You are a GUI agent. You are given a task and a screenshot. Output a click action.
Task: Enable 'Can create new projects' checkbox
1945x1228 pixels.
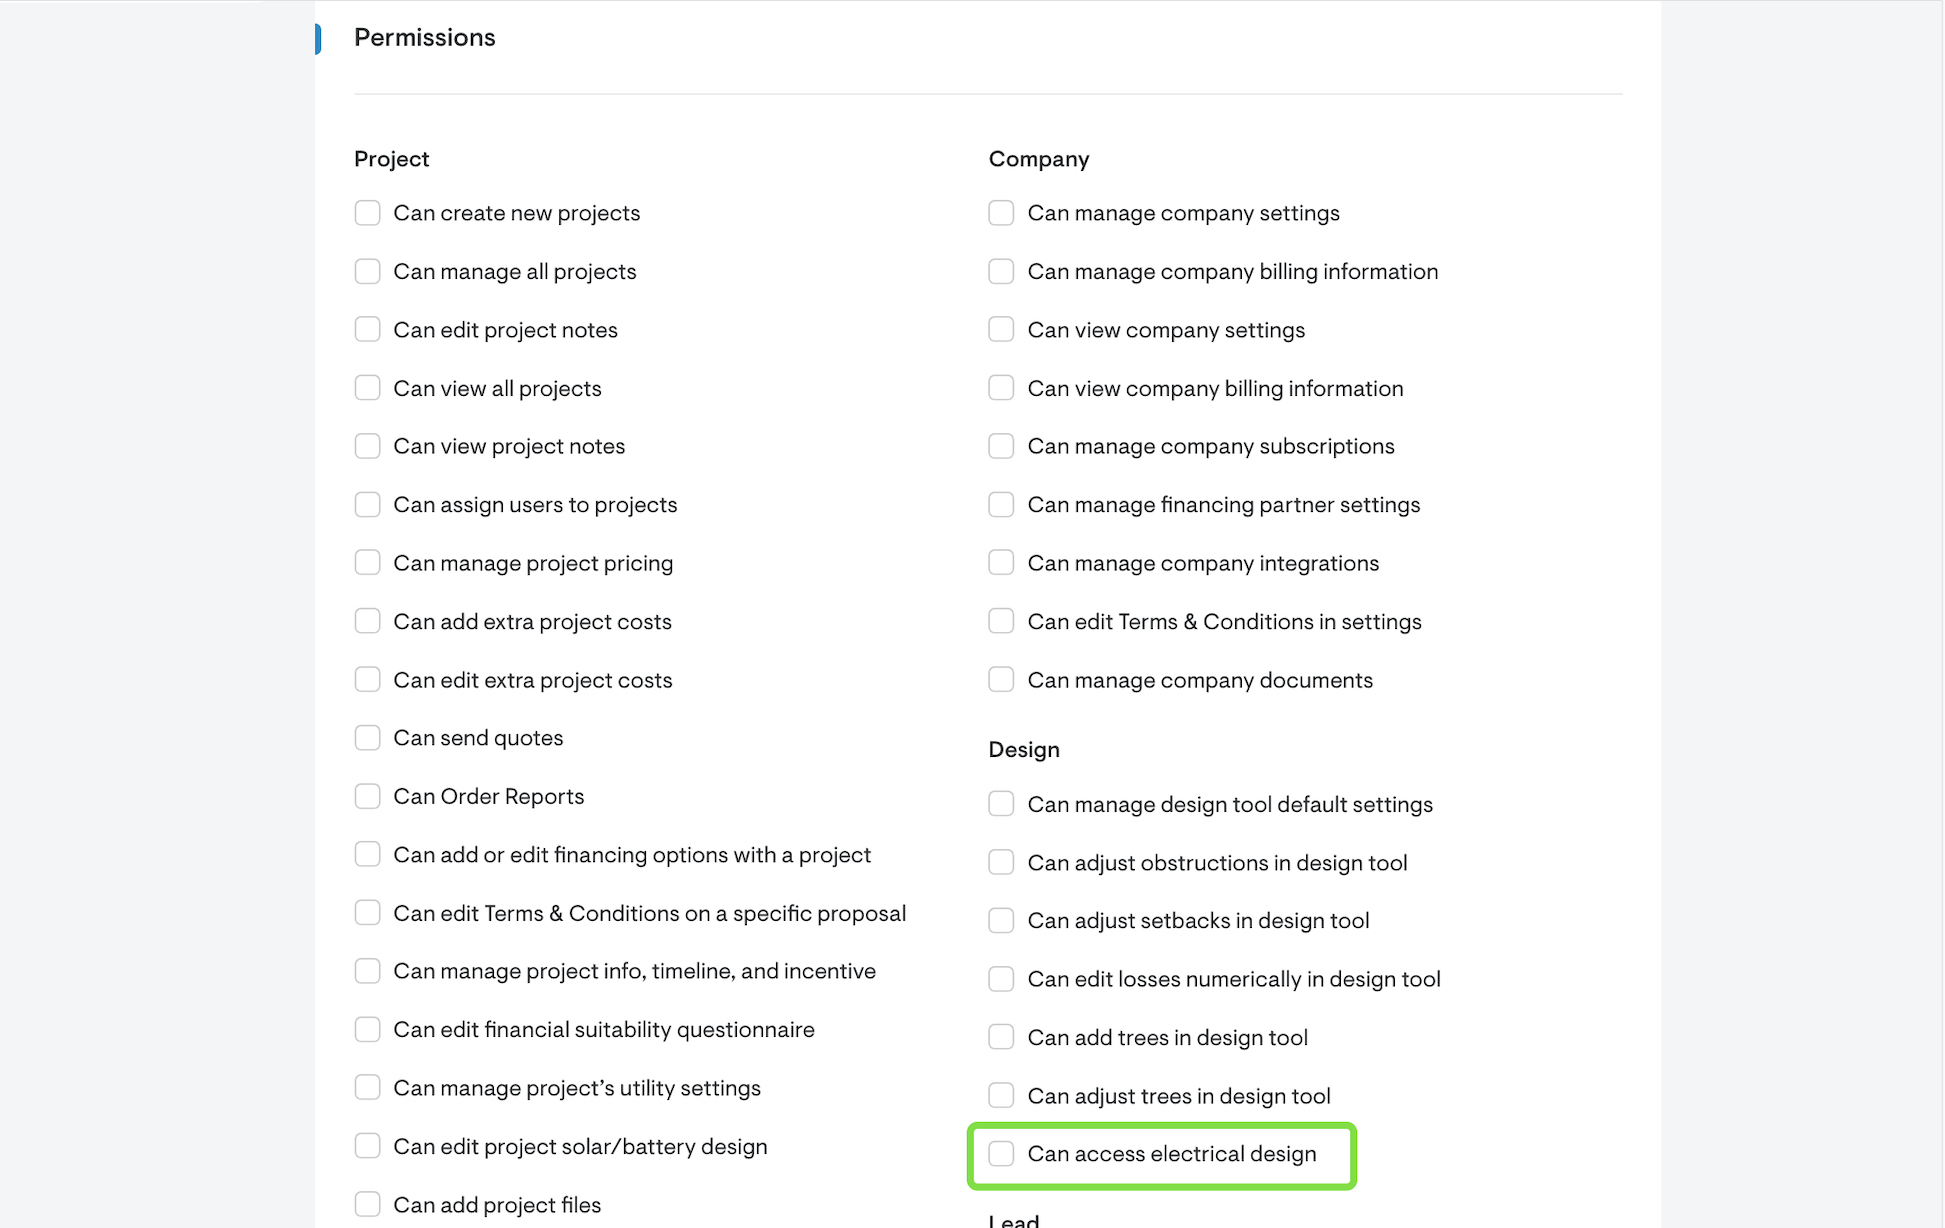[x=367, y=213]
